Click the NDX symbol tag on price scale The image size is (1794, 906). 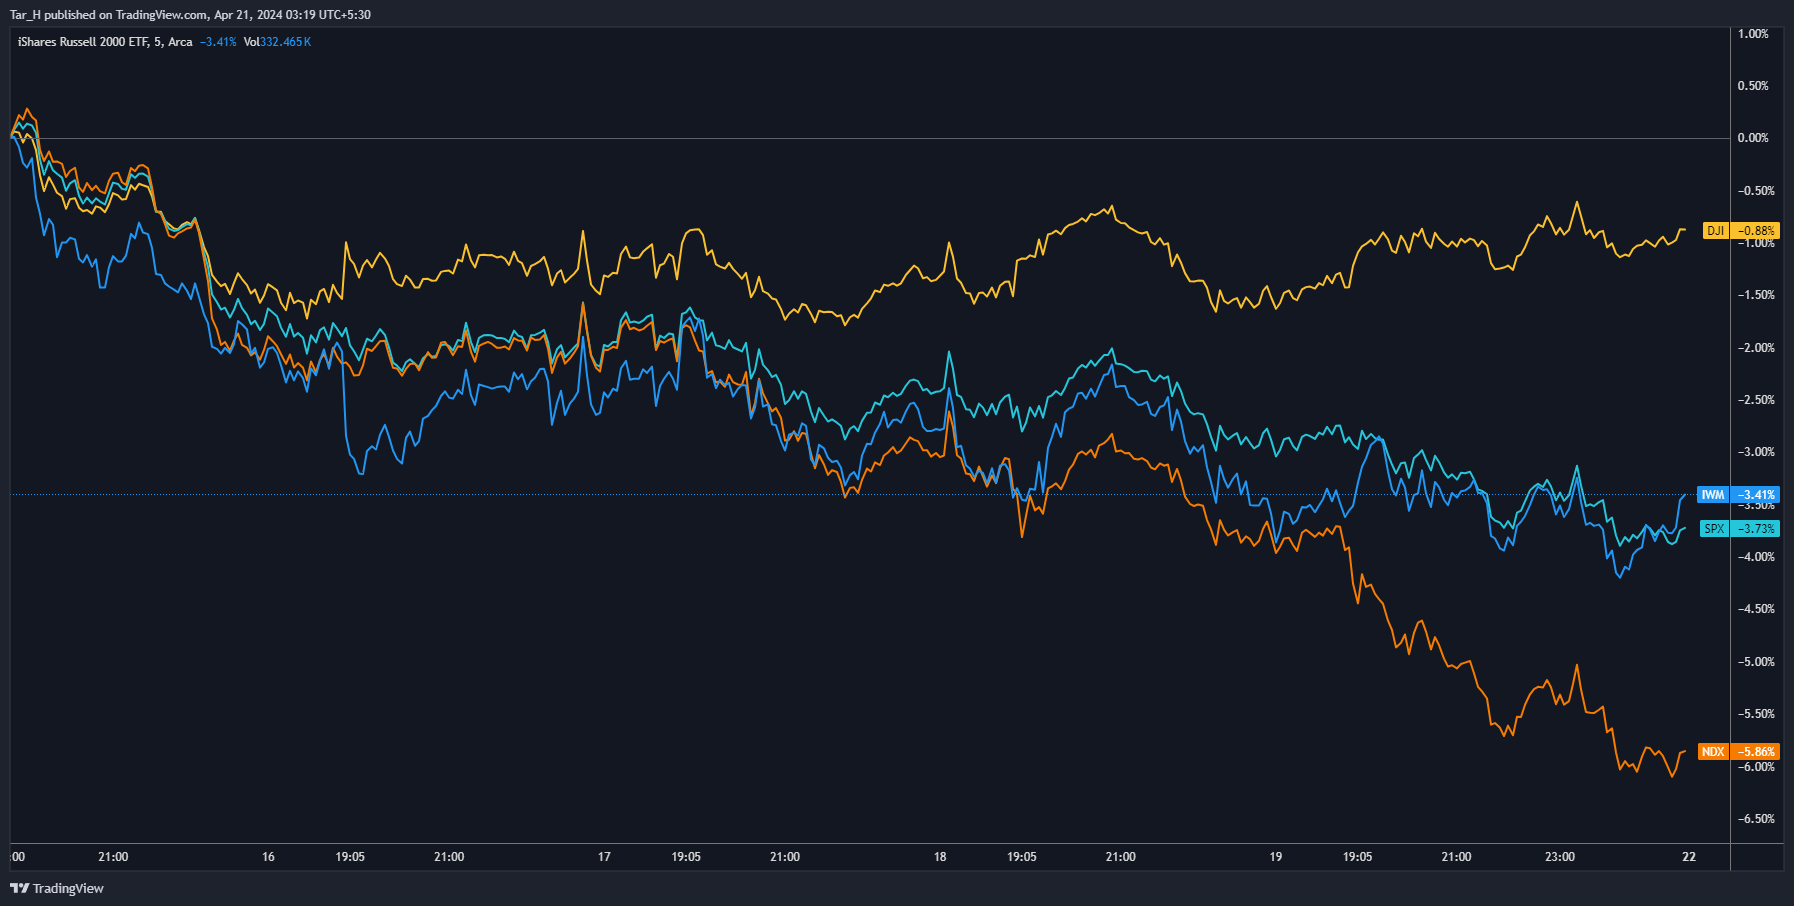point(1713,752)
